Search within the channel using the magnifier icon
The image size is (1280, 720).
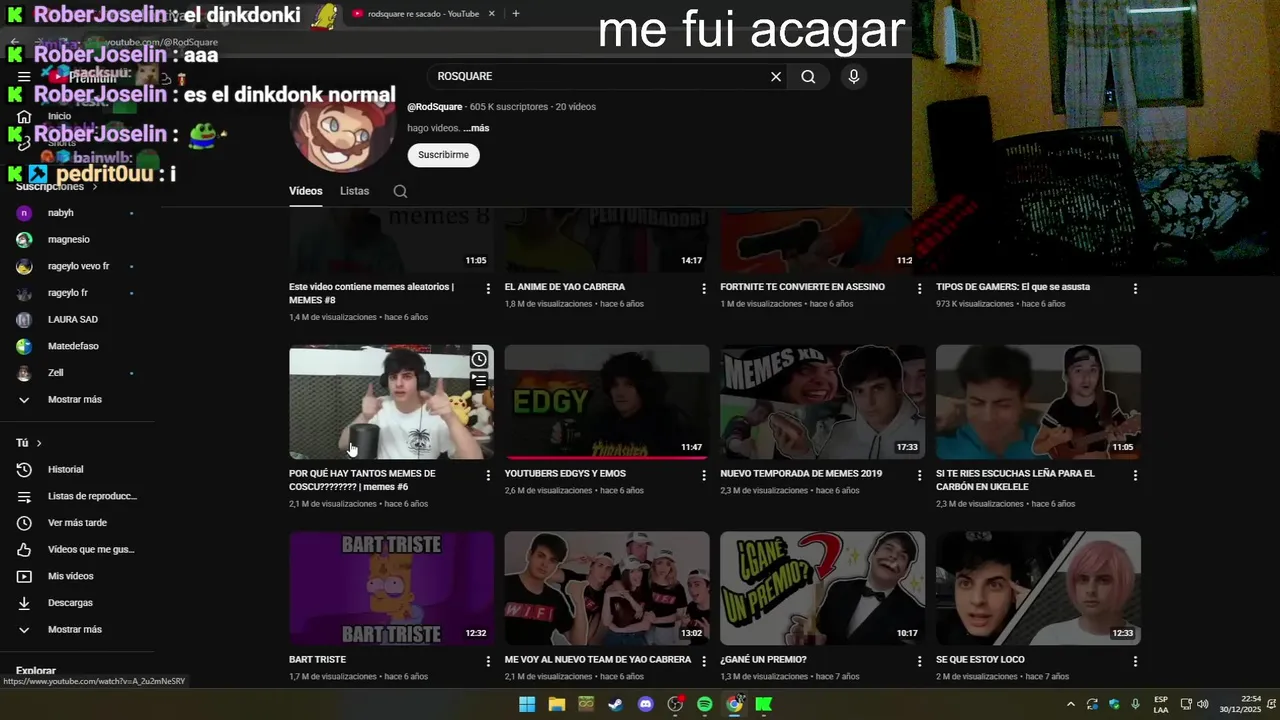click(400, 191)
